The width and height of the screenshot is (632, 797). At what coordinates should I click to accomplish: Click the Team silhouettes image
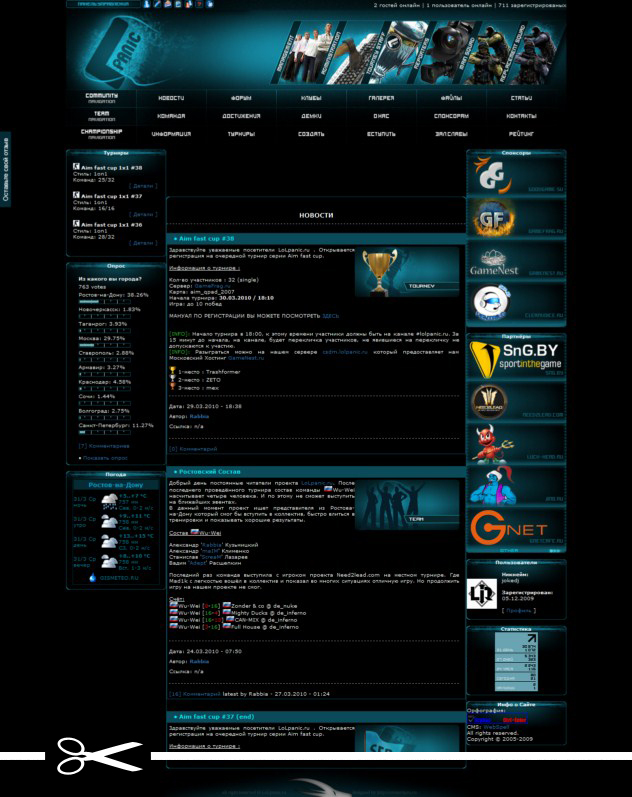[x=407, y=505]
